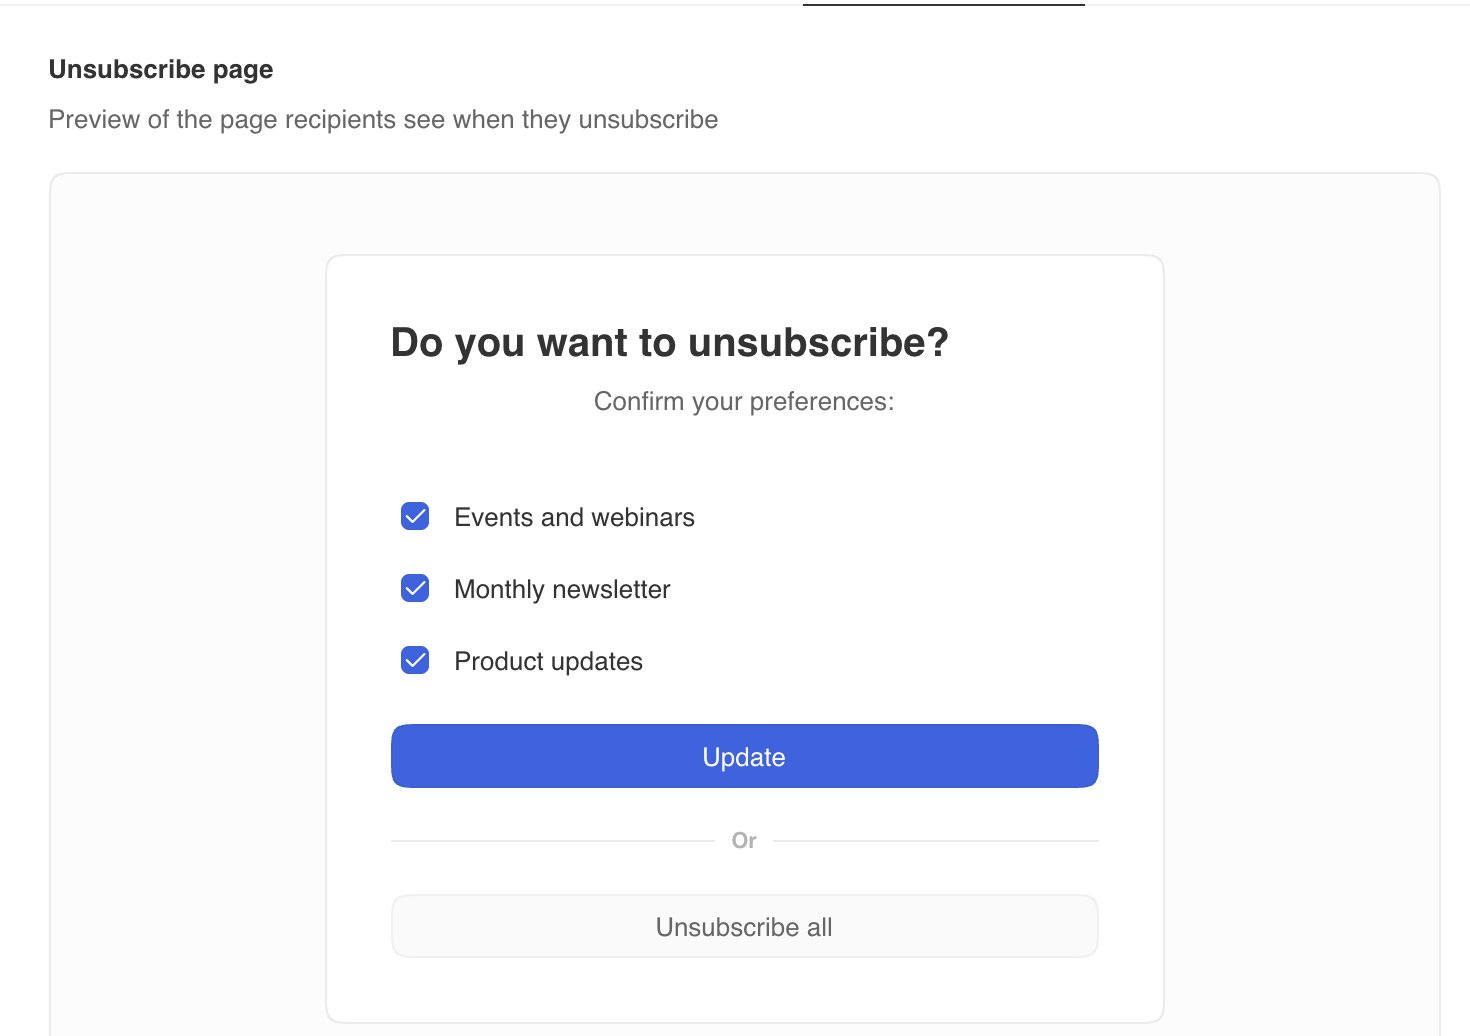Disable the Product updates checkbox

pyautogui.click(x=415, y=660)
